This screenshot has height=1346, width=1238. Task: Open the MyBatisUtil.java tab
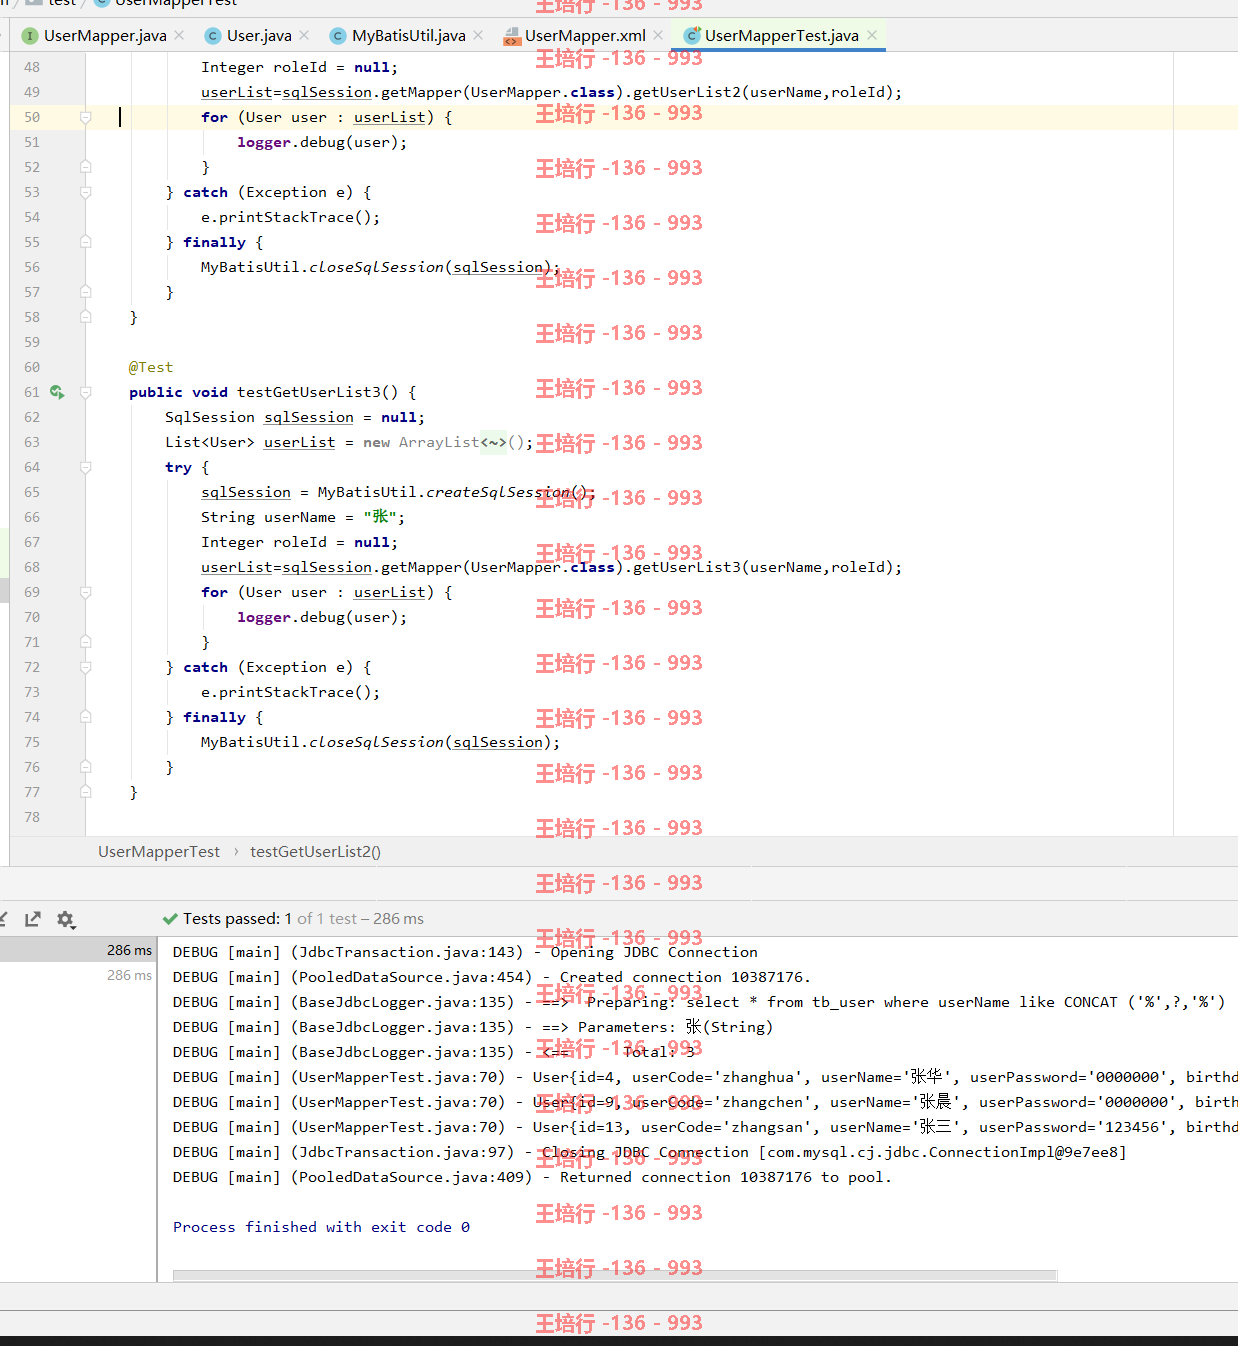point(409,36)
